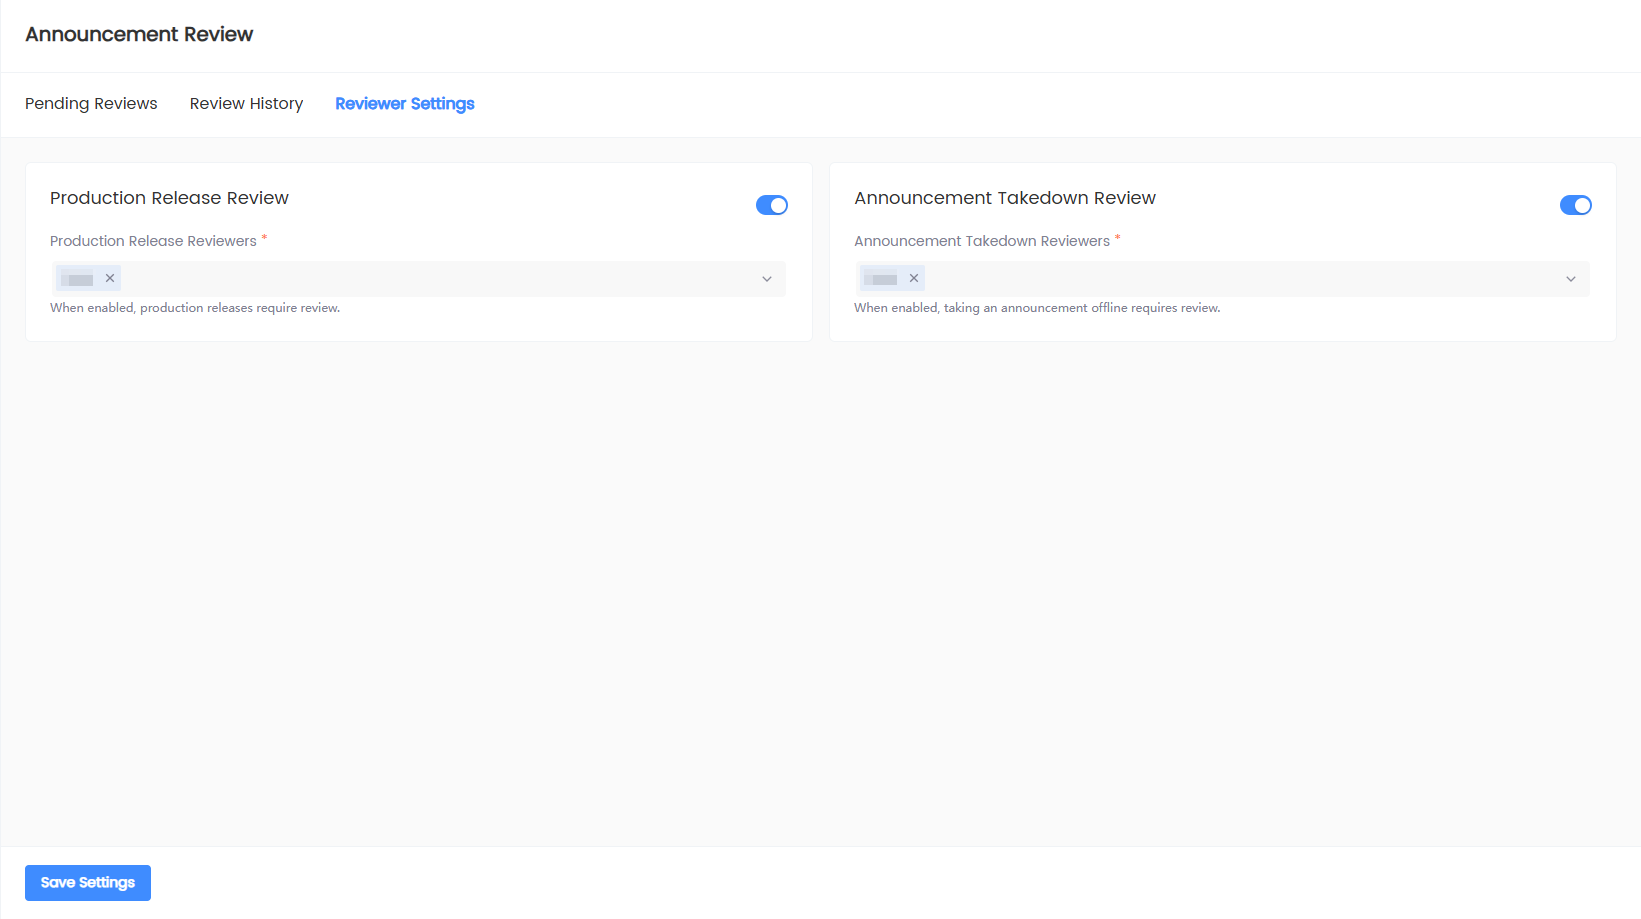Switch to the Pending Reviews tab
The height and width of the screenshot is (919, 1641).
click(x=91, y=104)
